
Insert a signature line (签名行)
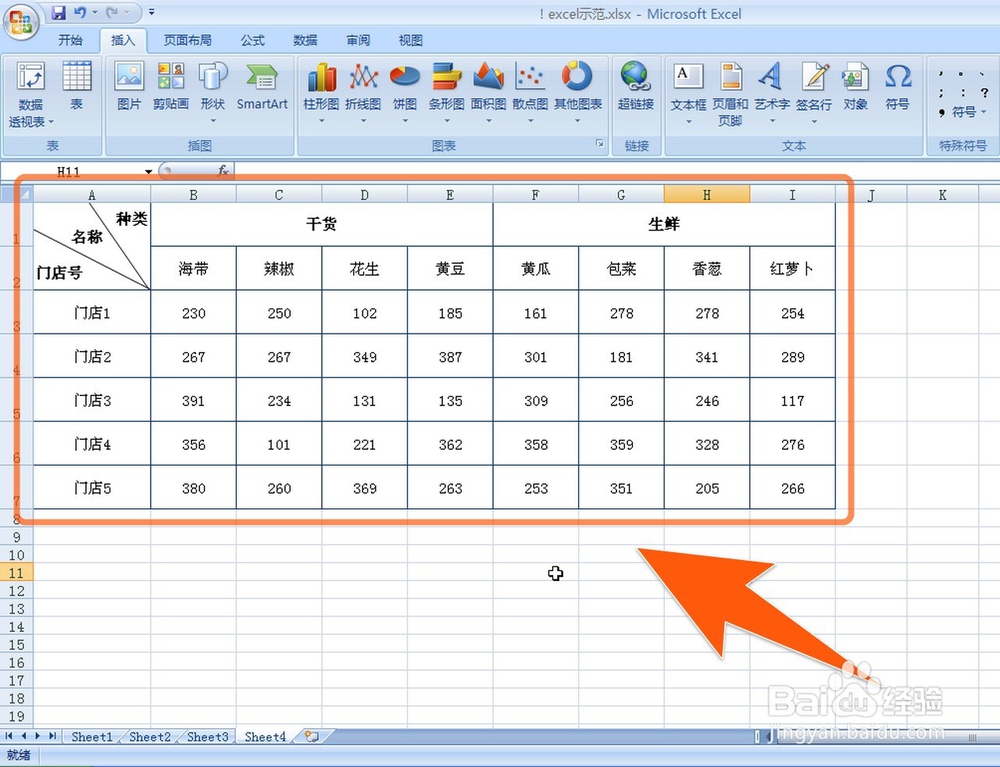click(x=814, y=92)
